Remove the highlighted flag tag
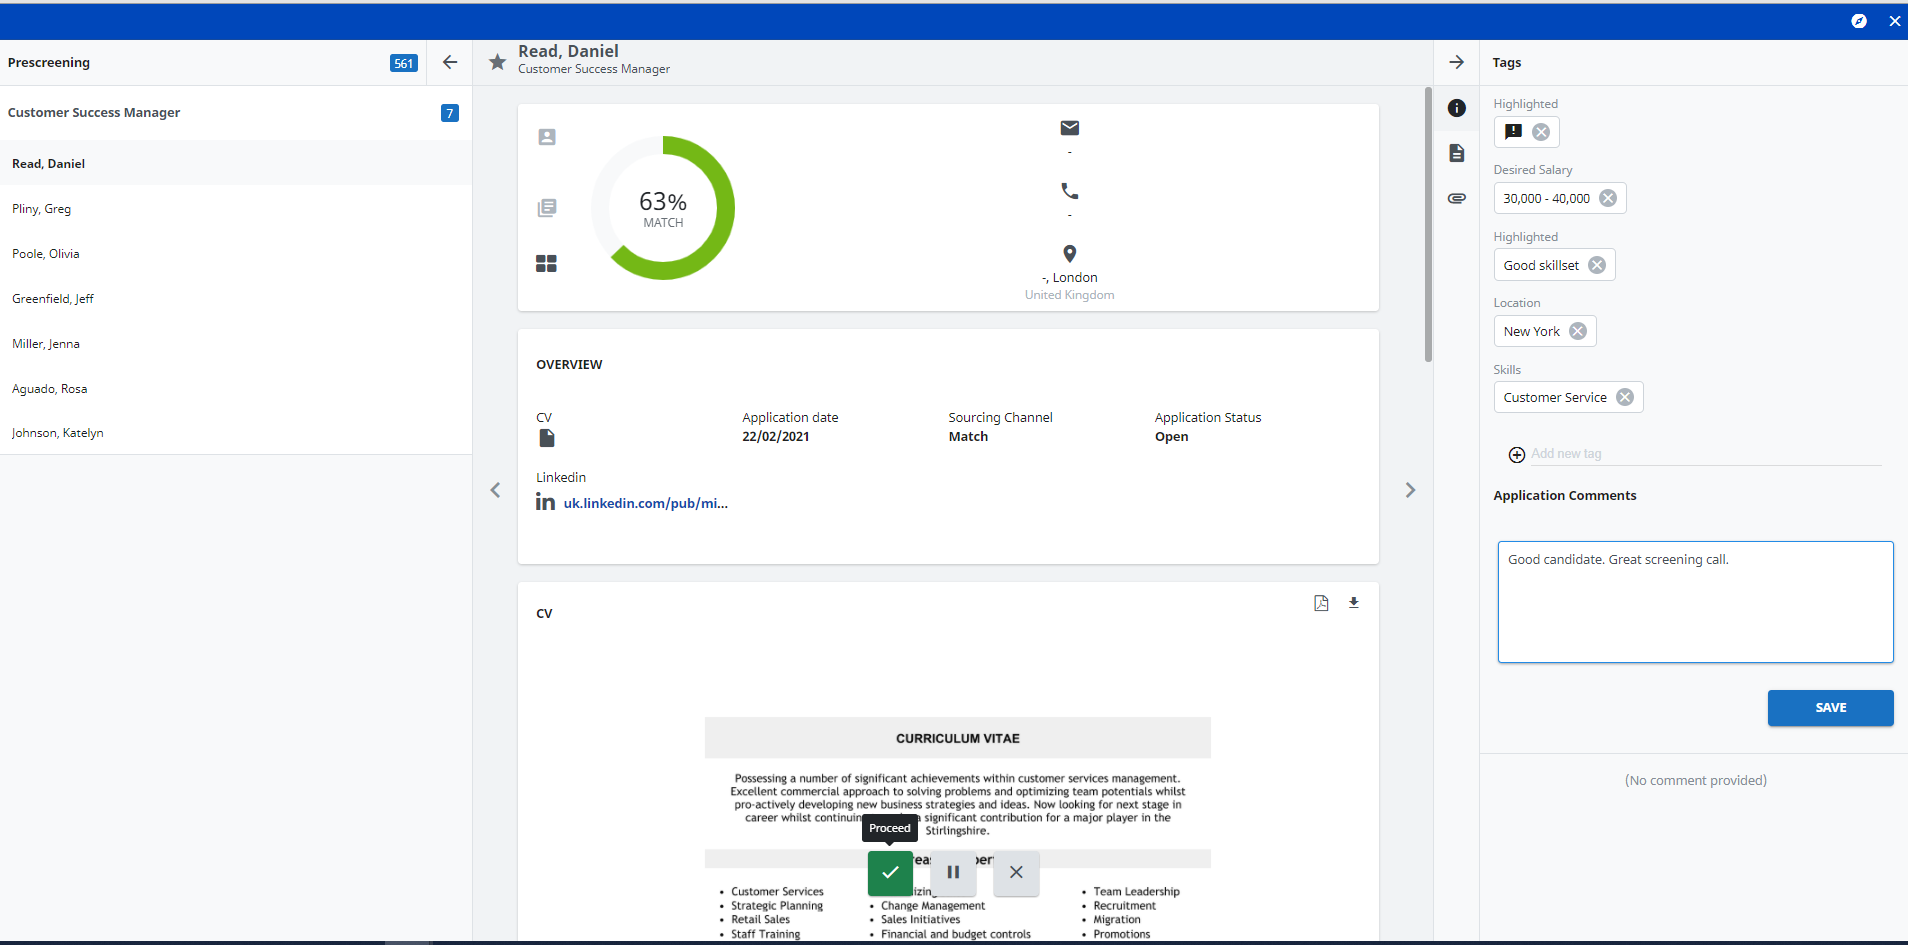 click(1541, 132)
